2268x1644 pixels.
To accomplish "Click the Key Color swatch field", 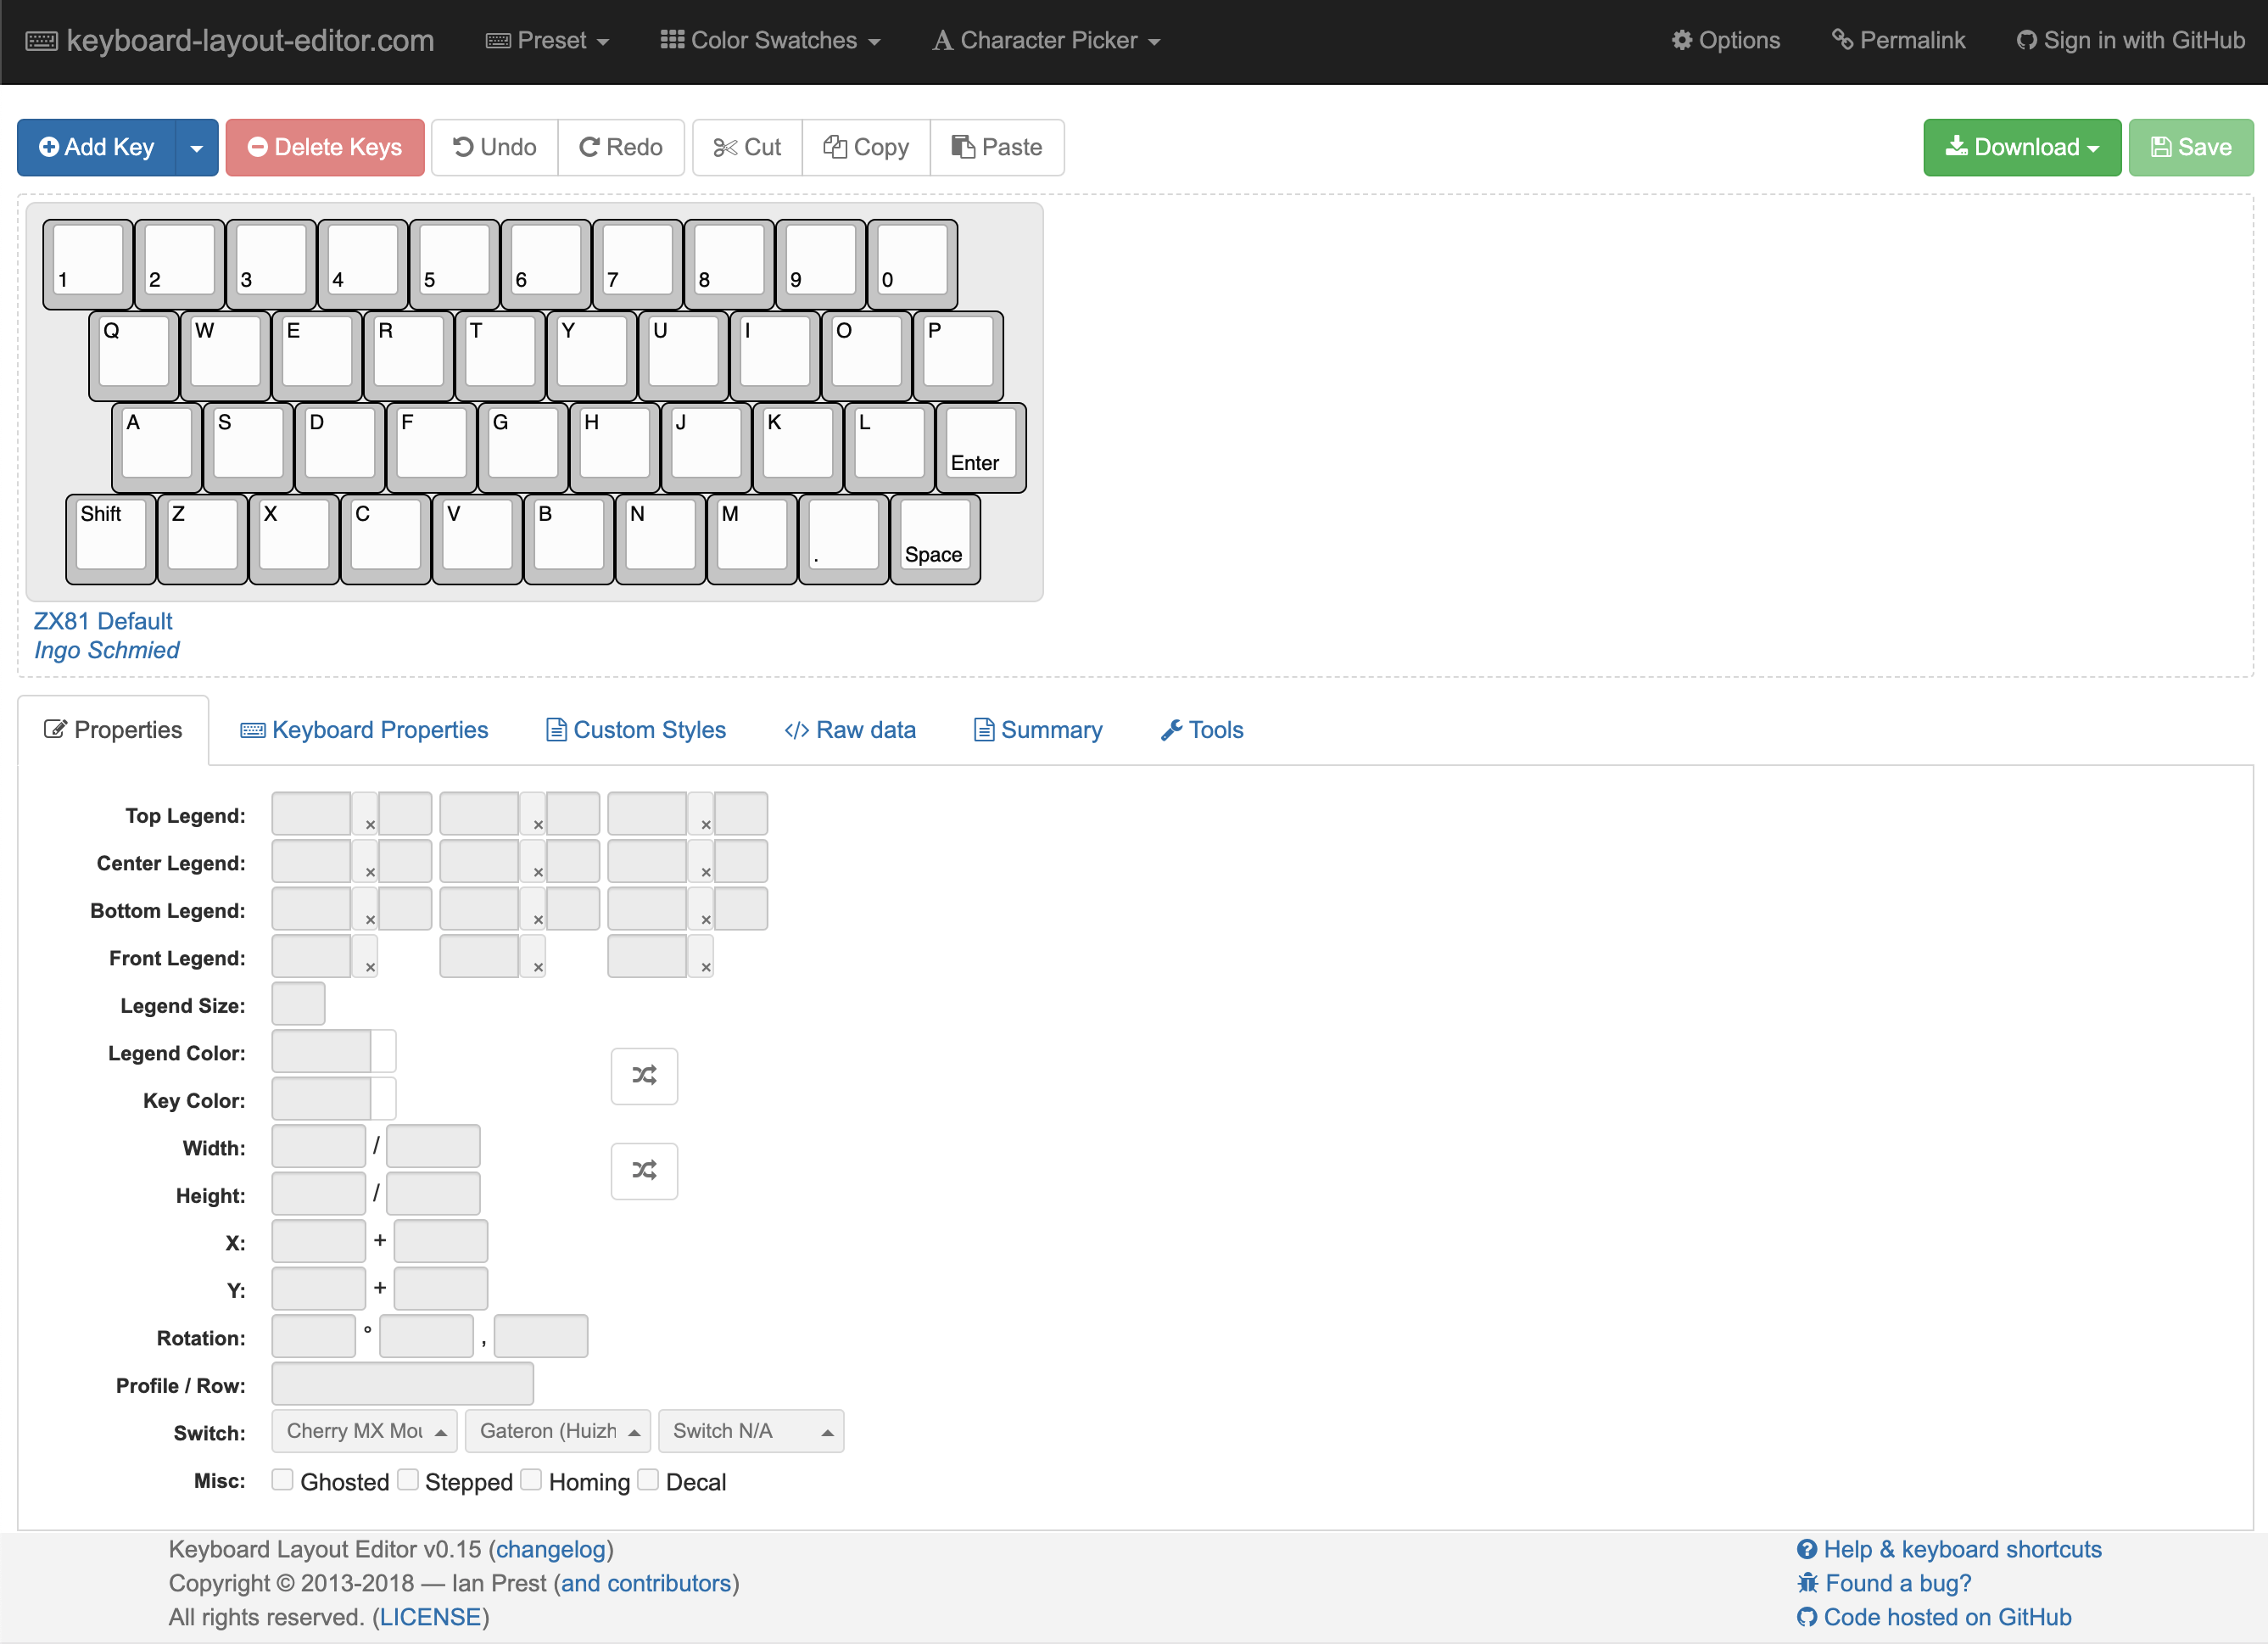I will click(321, 1100).
